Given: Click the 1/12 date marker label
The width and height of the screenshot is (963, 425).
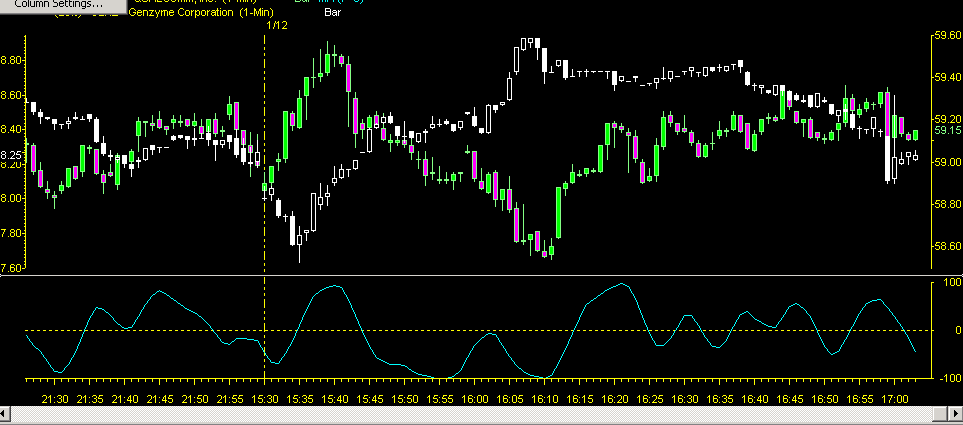Looking at the screenshot, I should point(277,25).
